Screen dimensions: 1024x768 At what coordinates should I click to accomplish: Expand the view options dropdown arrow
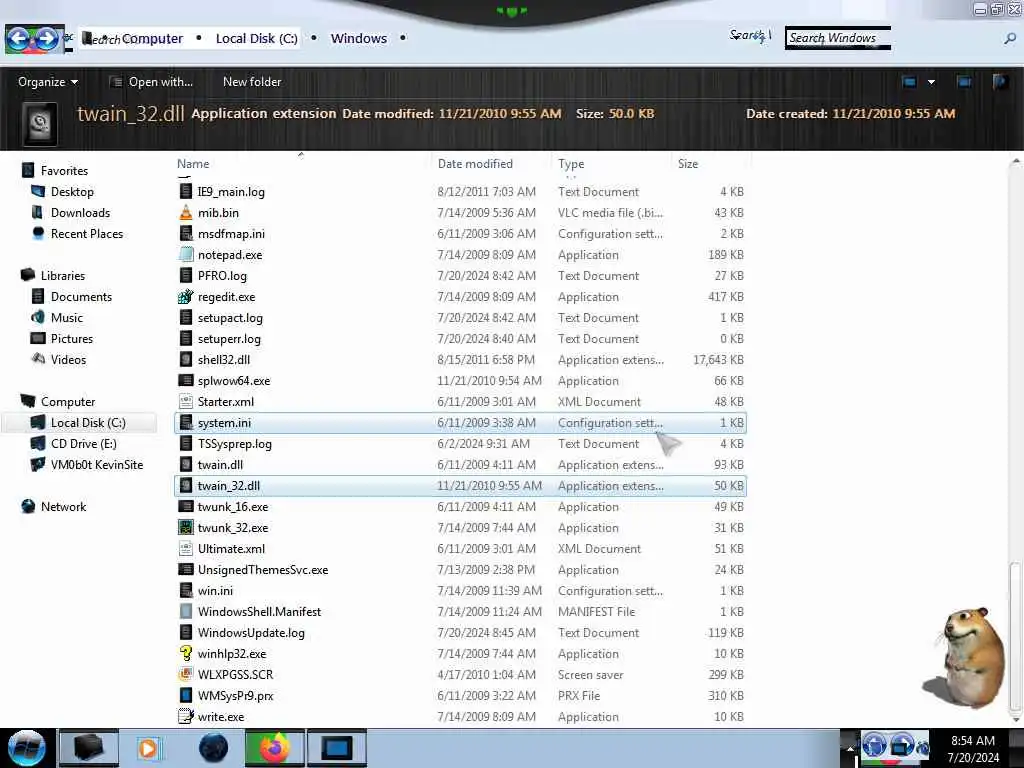[x=931, y=82]
